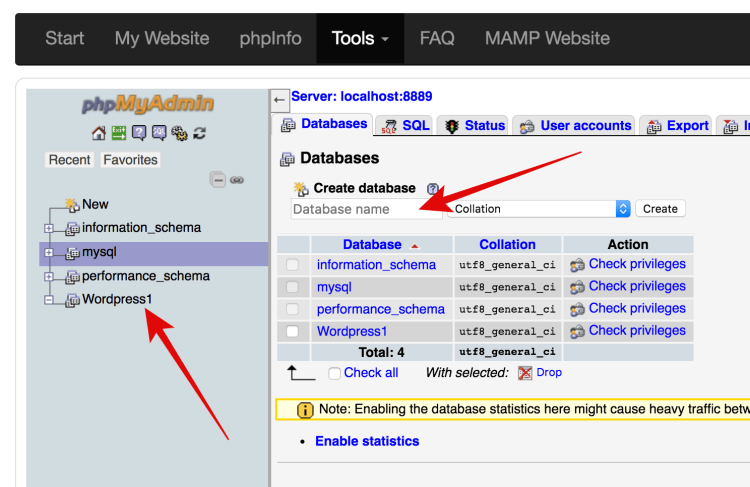
Task: Tick the mysql row checkbox
Action: [292, 287]
